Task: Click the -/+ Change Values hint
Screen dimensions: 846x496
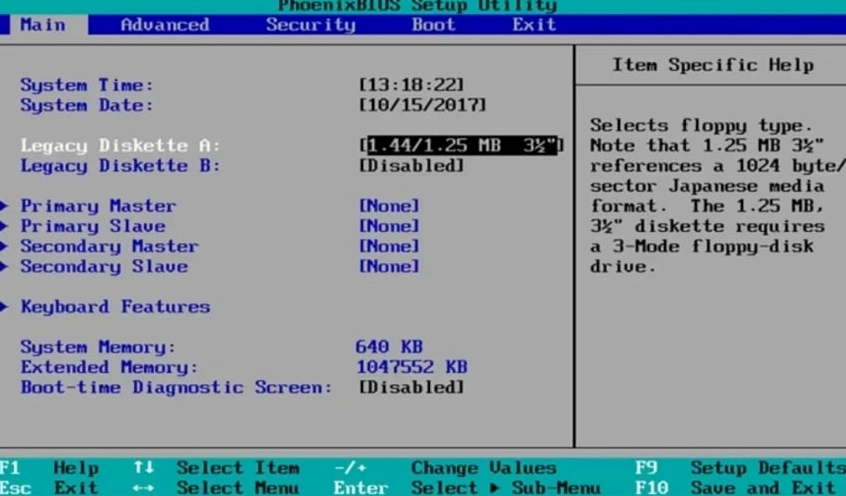Action: click(445, 467)
